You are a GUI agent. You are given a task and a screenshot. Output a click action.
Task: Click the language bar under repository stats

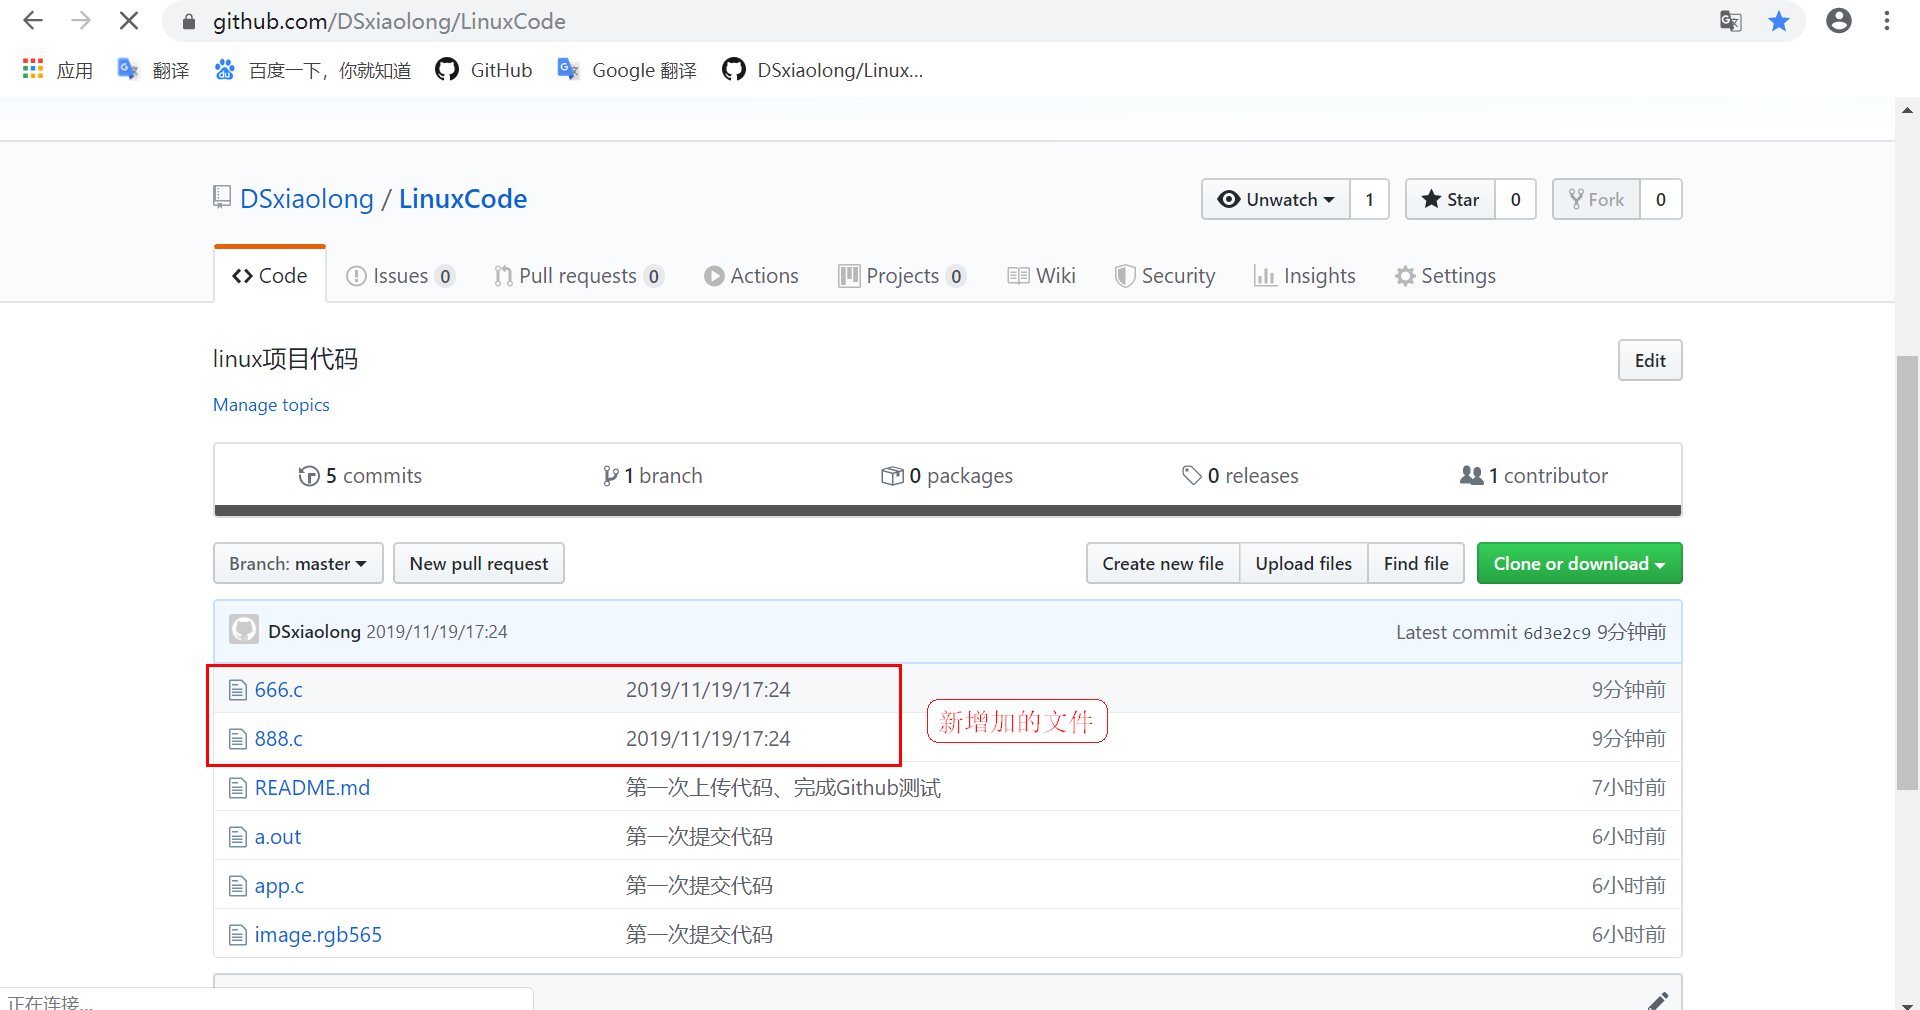(x=948, y=511)
